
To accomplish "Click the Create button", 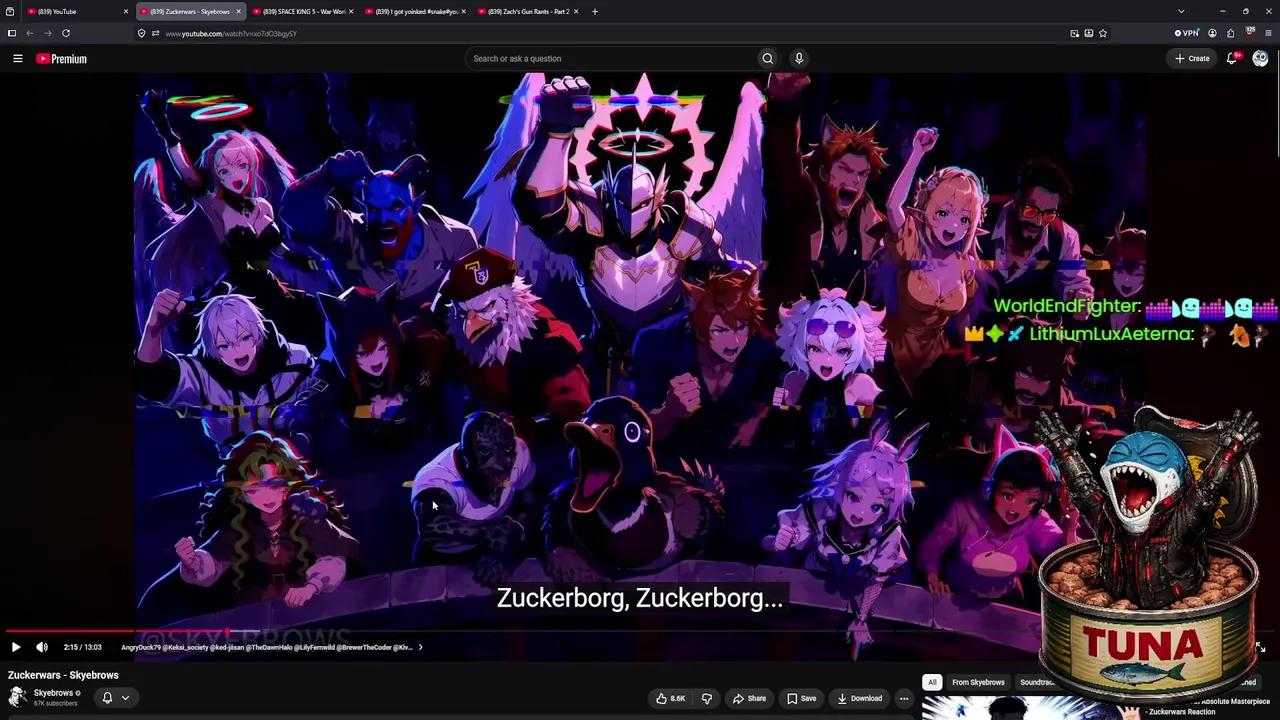I will (x=1193, y=58).
